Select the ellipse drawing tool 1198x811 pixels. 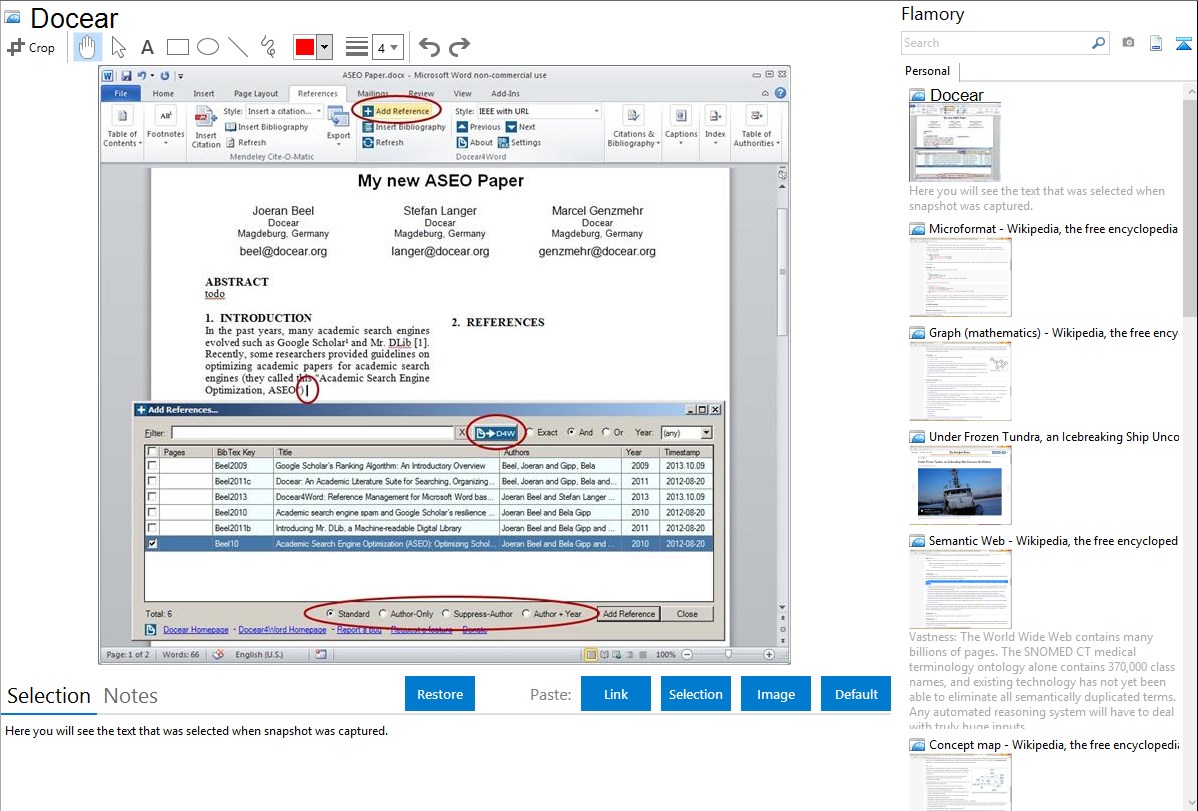[x=208, y=47]
